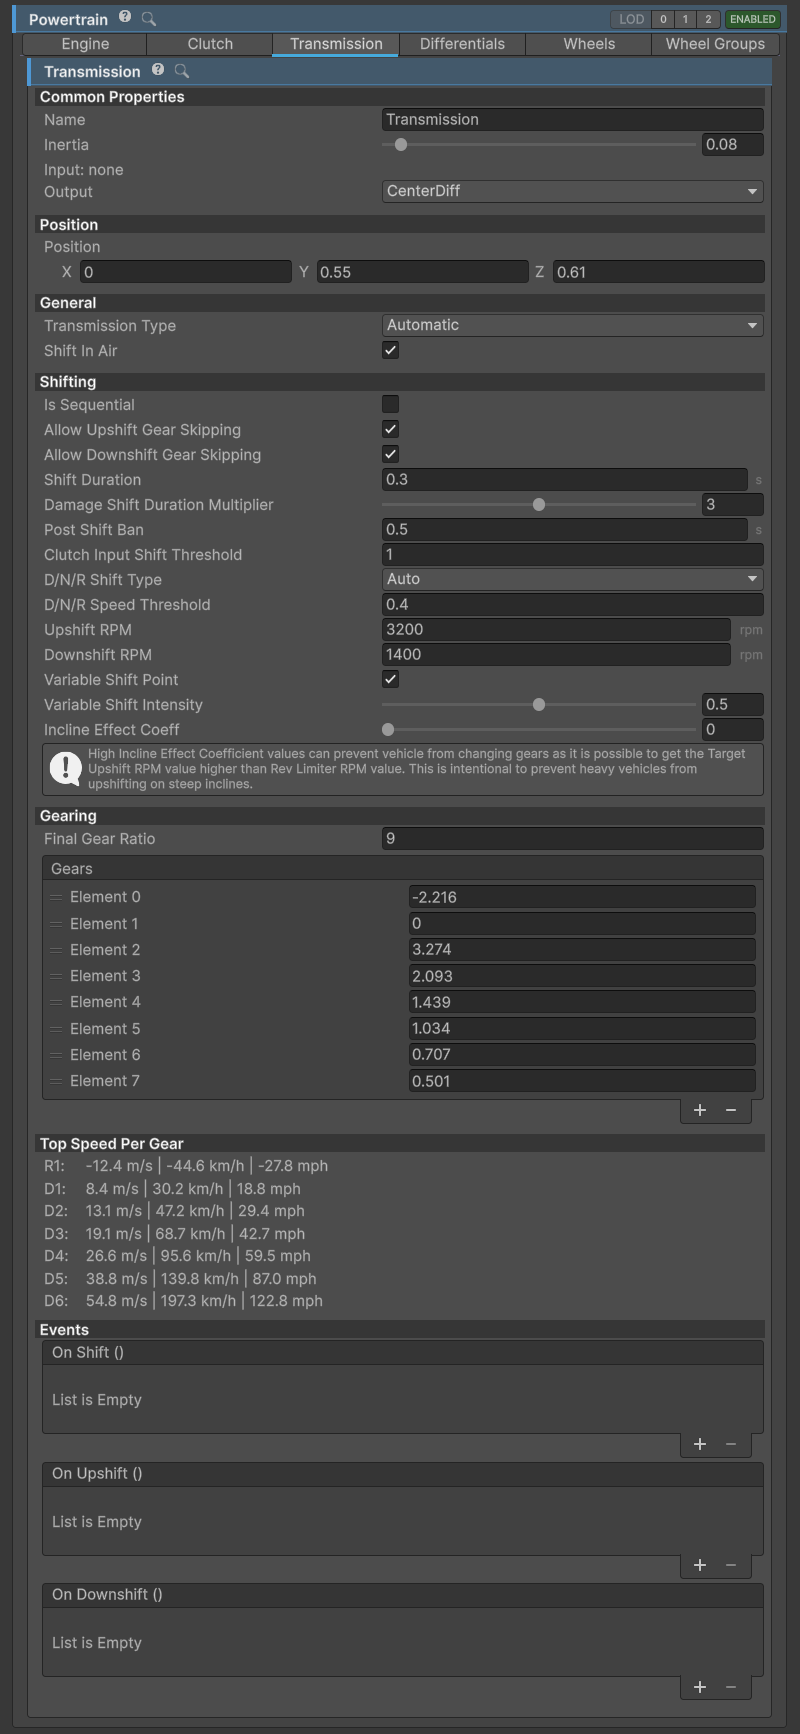Switch to the Clutch tab
The width and height of the screenshot is (800, 1734).
pos(210,44)
